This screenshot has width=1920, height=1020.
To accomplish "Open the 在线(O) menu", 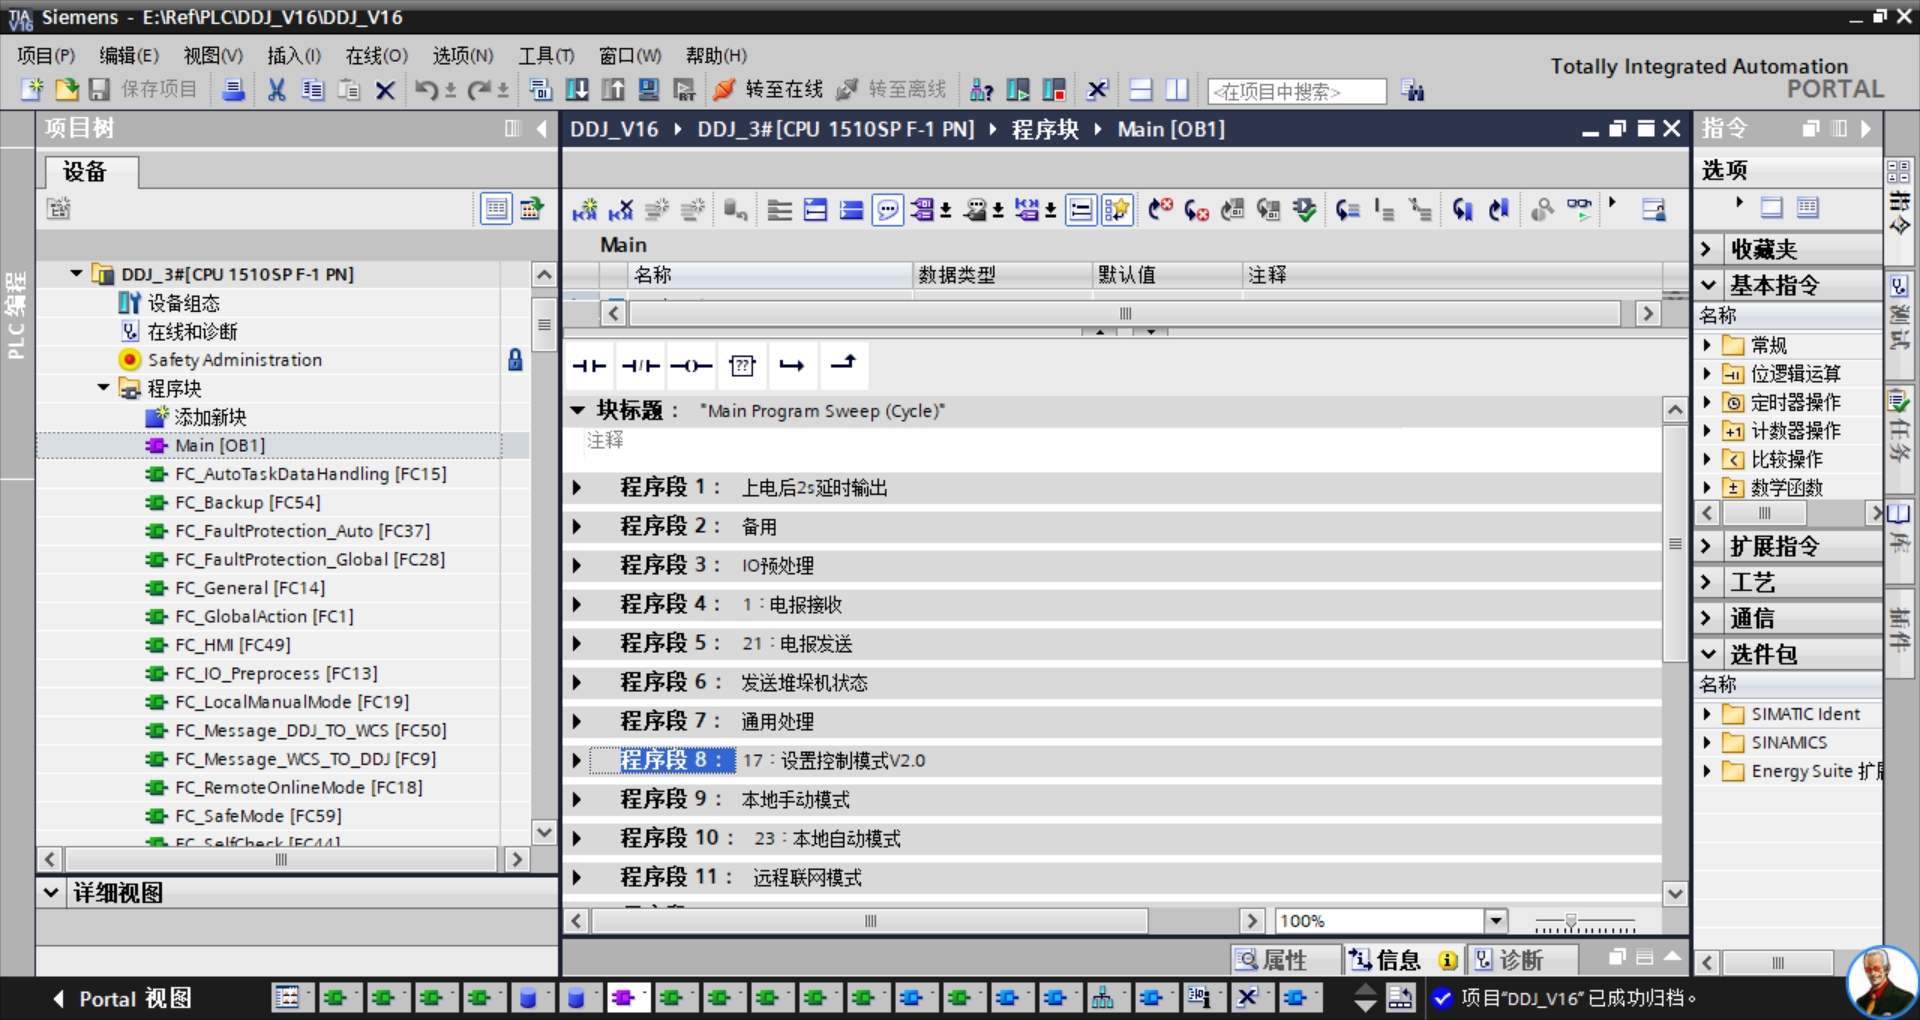I will pos(377,56).
